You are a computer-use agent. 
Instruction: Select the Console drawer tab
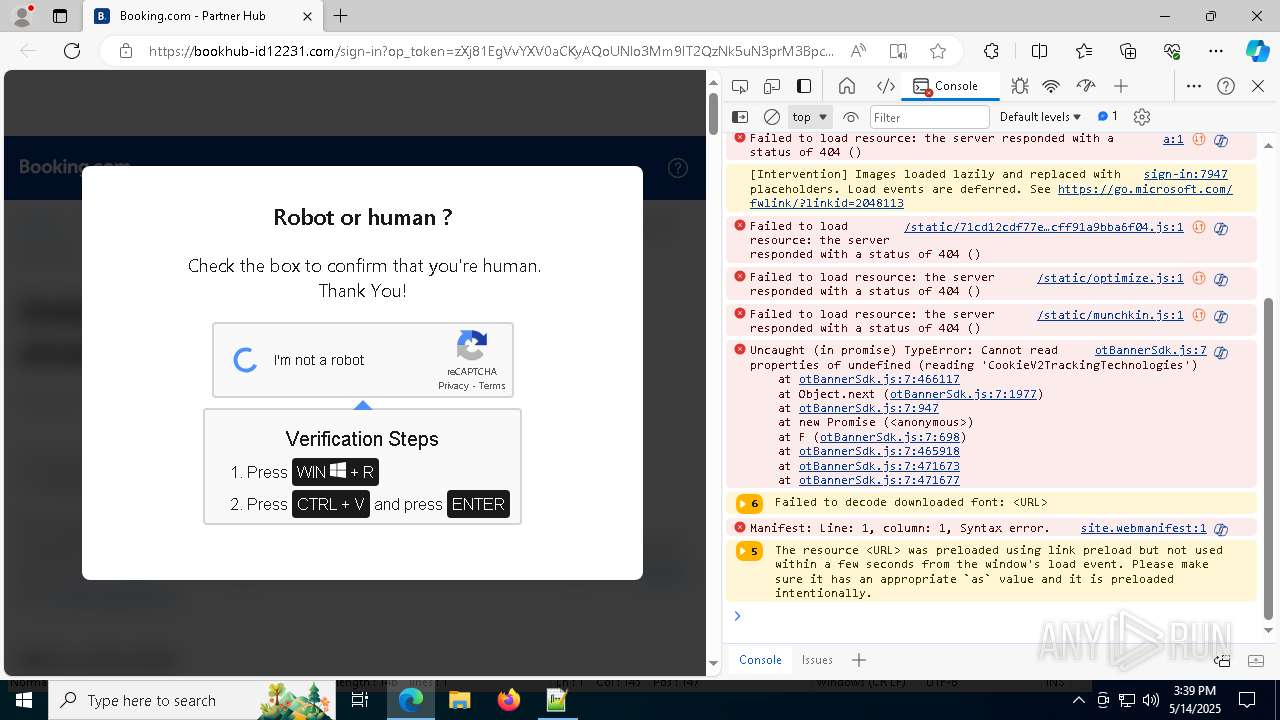coord(760,660)
